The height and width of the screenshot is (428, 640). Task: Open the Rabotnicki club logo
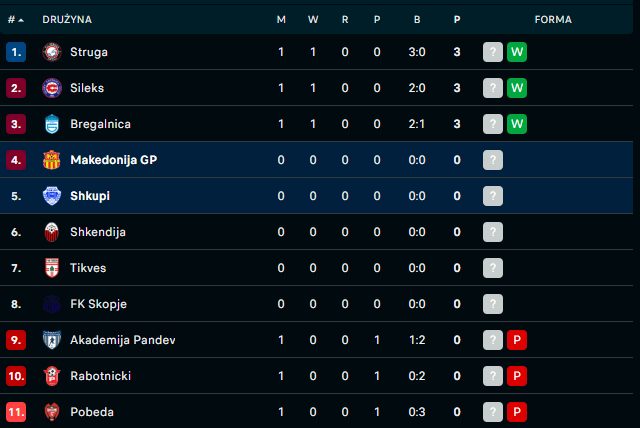[52, 376]
